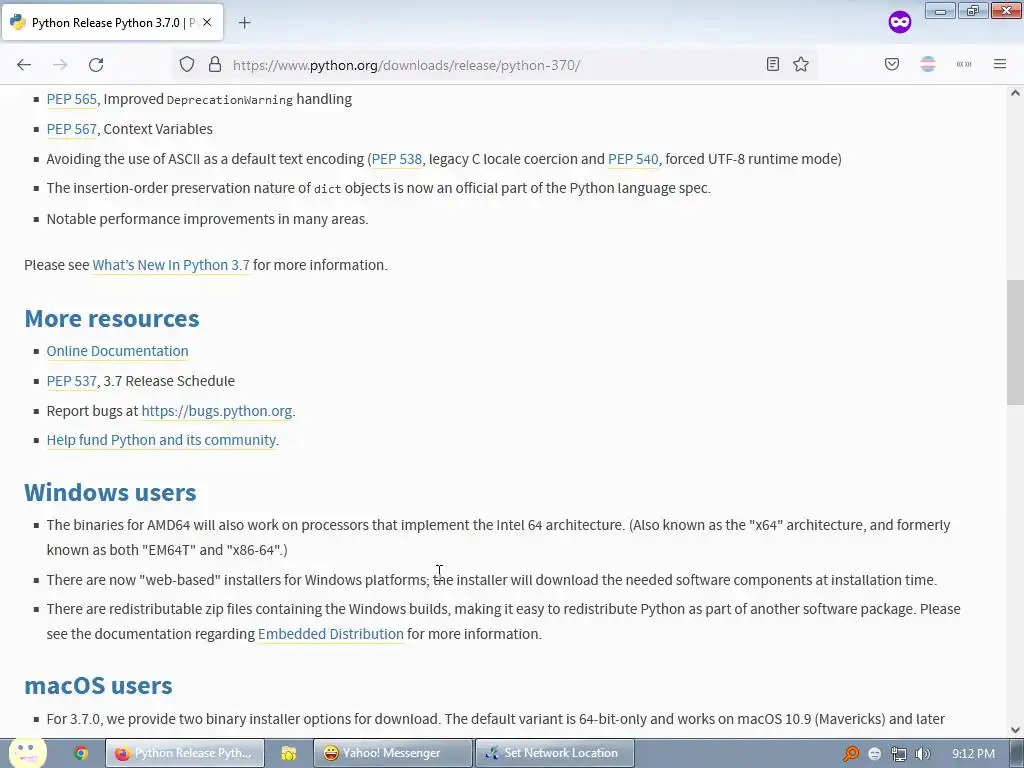Screen dimensions: 1024x768
Task: Click the More resources heading
Action: click(x=112, y=319)
